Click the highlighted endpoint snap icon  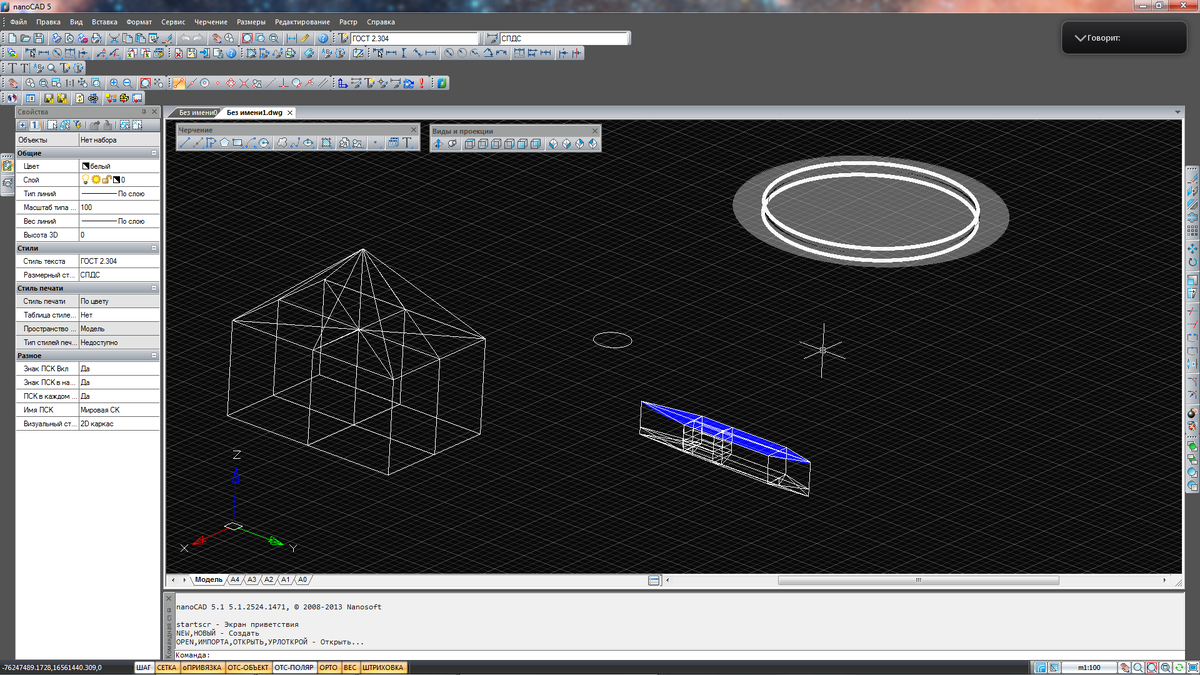point(179,82)
